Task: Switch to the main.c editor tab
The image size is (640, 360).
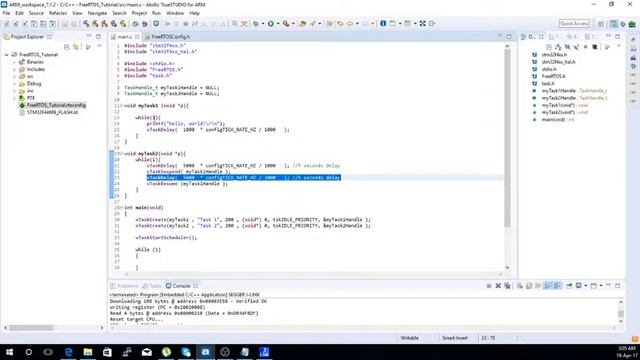Action: (x=124, y=37)
